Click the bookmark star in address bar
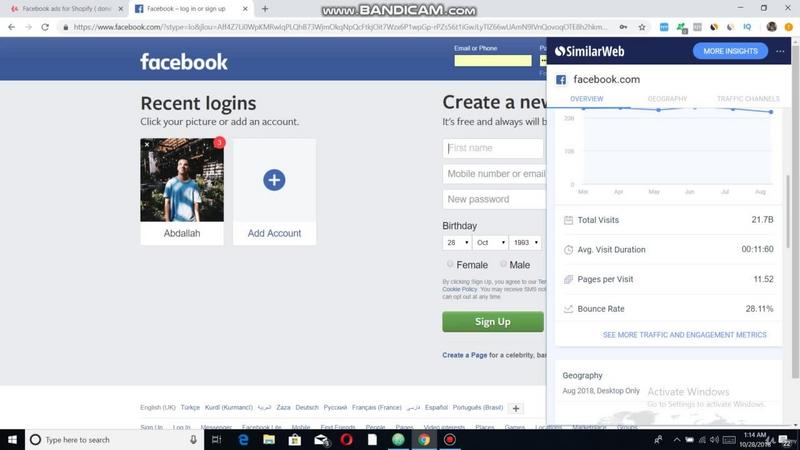Screen dimensions: 800x450 (x=642, y=27)
